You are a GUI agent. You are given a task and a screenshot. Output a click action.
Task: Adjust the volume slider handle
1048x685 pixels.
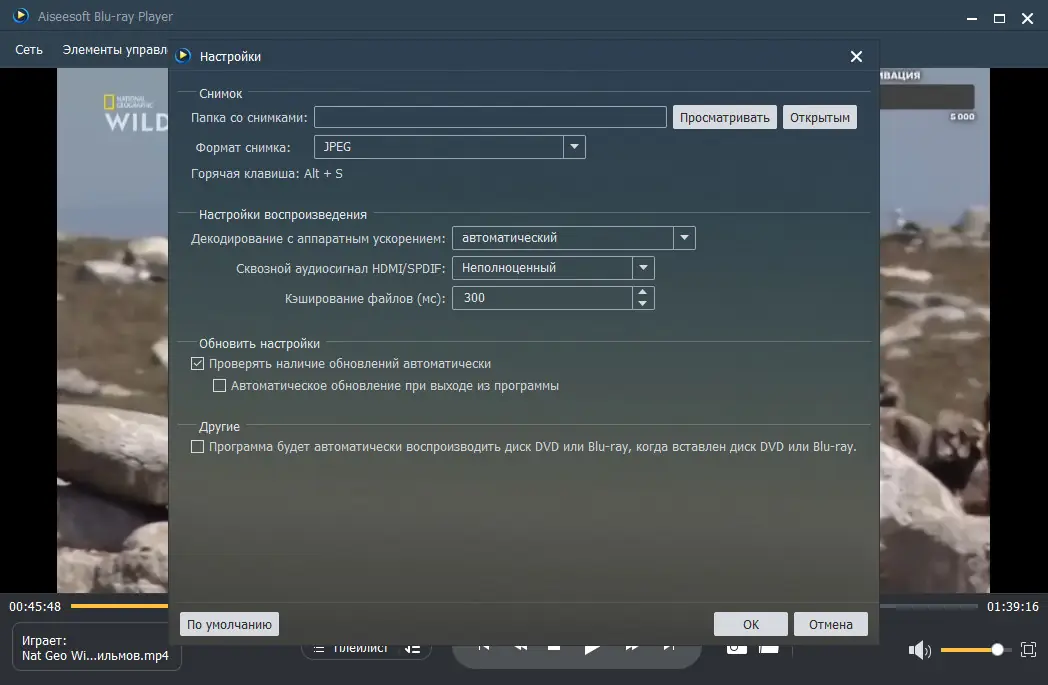point(997,650)
